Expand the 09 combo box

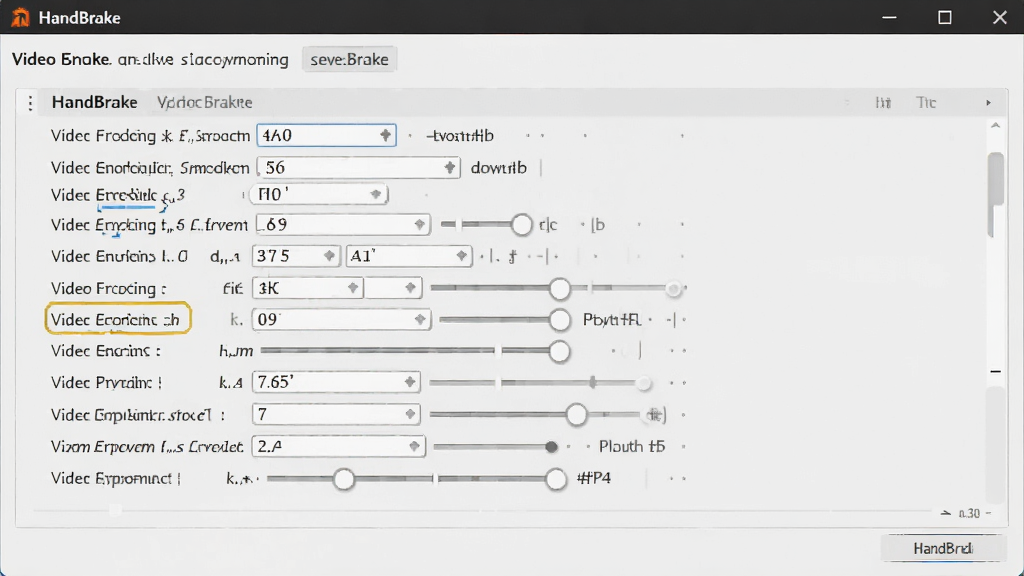click(343, 319)
